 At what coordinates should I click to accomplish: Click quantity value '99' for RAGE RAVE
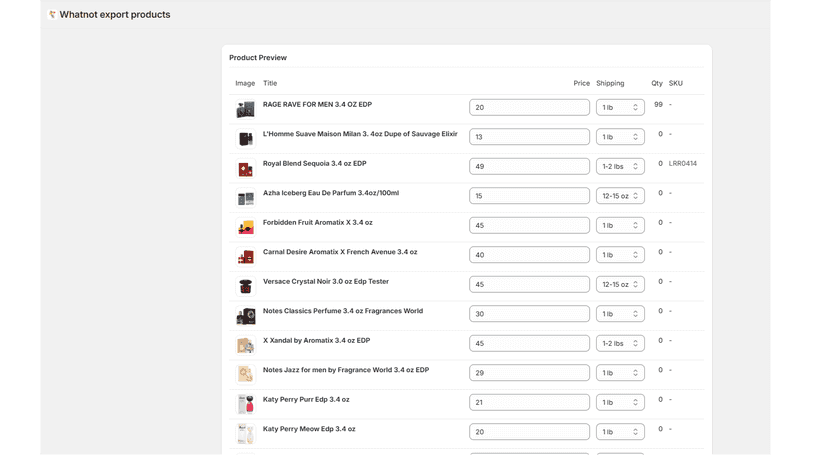(658, 105)
